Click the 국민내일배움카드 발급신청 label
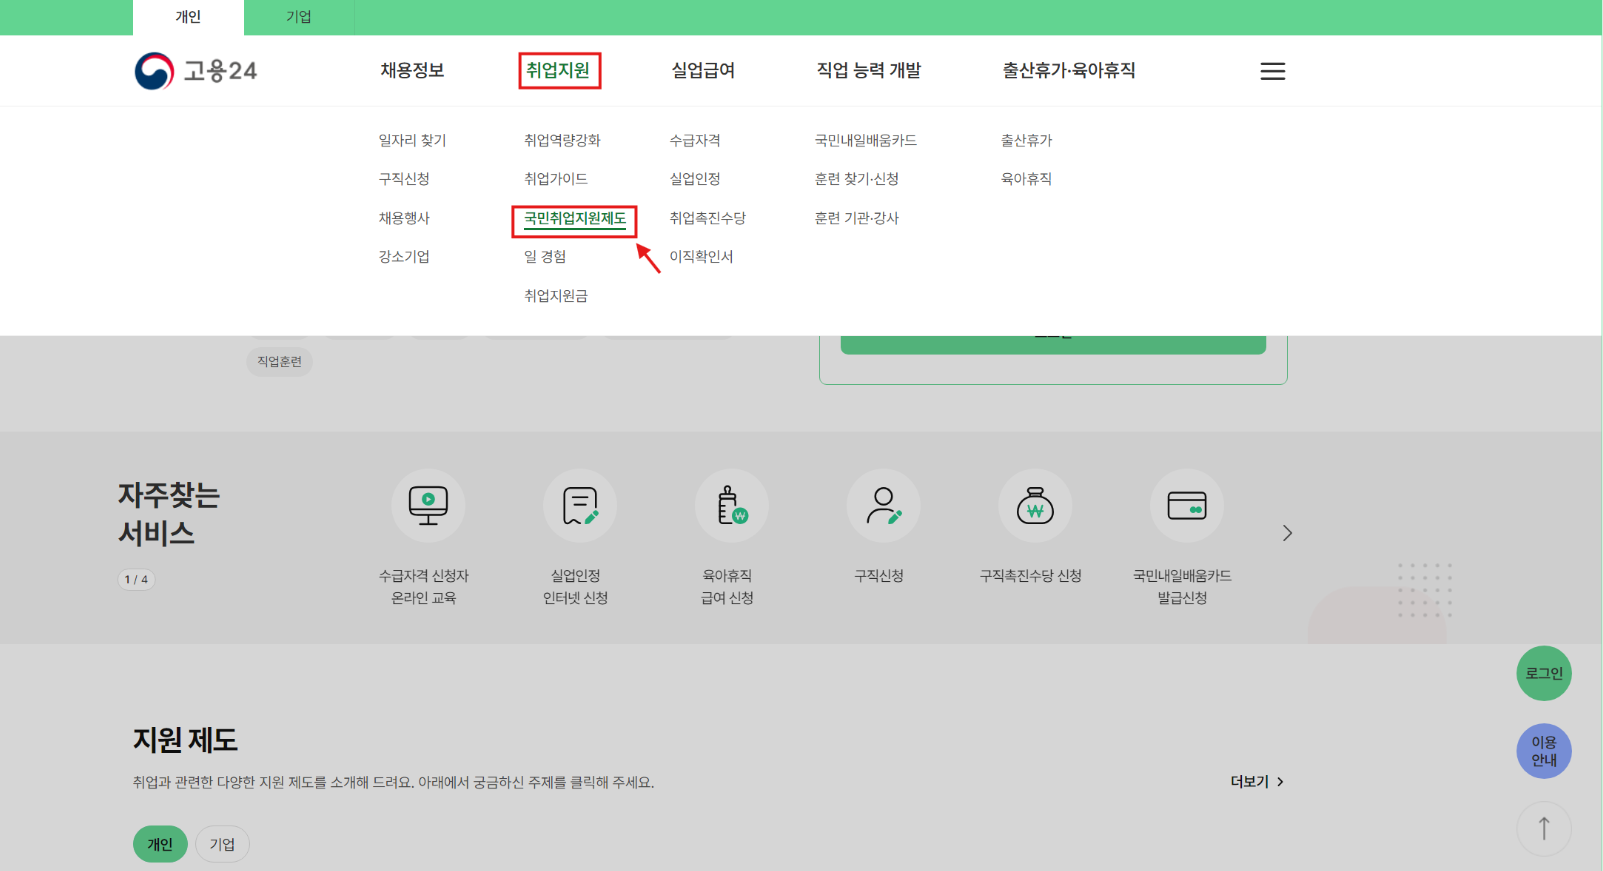The image size is (1603, 871). pyautogui.click(x=1182, y=587)
